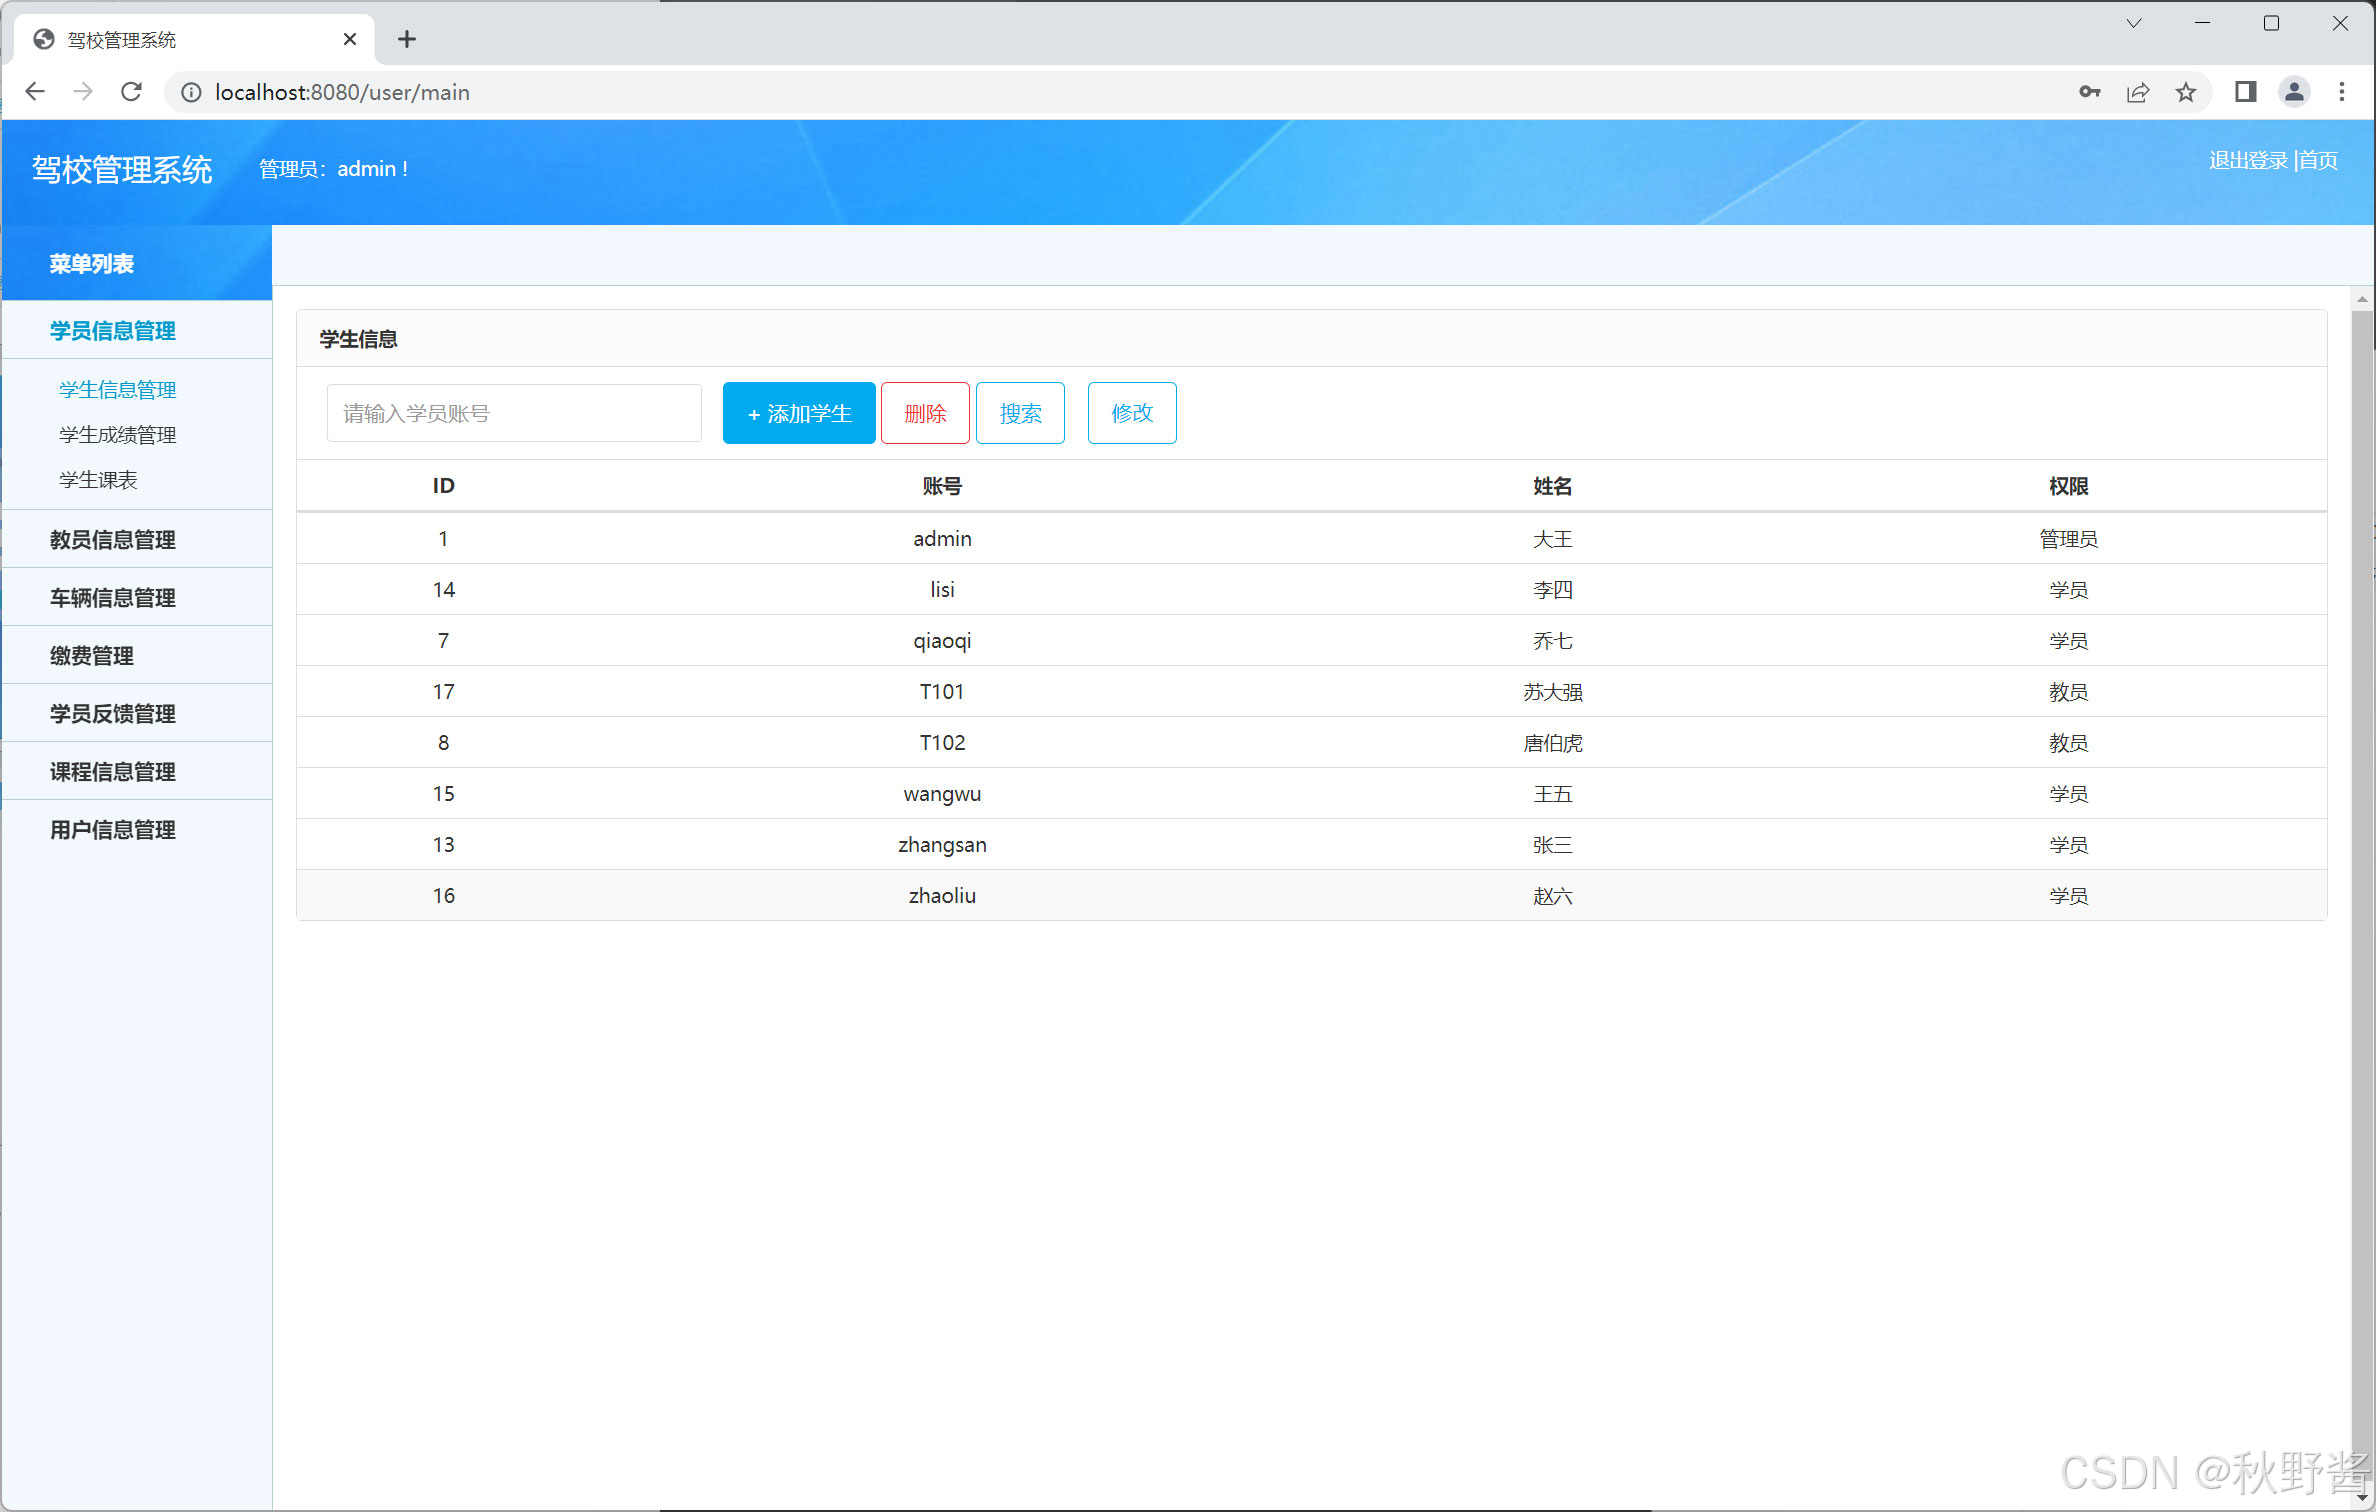Screen dimensions: 2376x1512
Task: Click the 添加学生 button
Action: tap(798, 413)
